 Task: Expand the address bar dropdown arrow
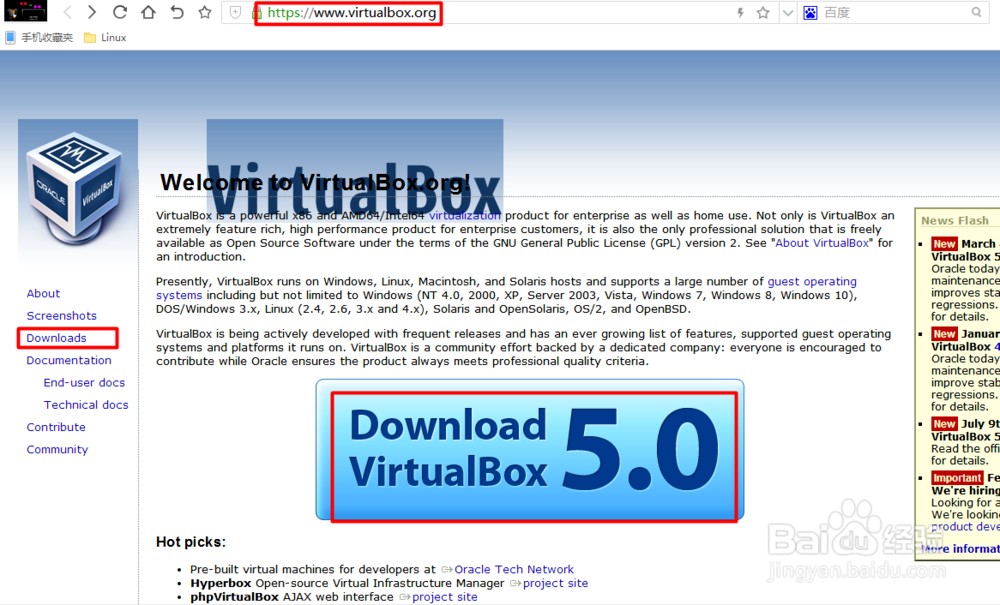[788, 12]
